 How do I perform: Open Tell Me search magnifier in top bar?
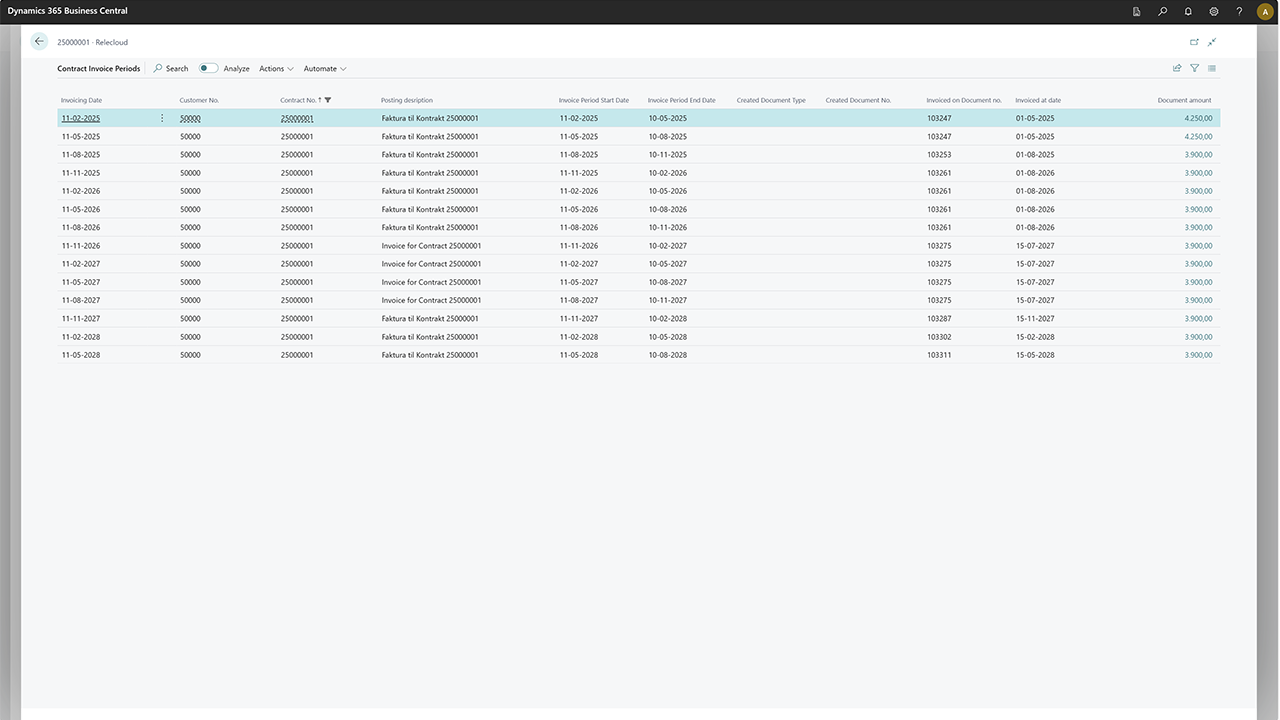tap(1162, 12)
